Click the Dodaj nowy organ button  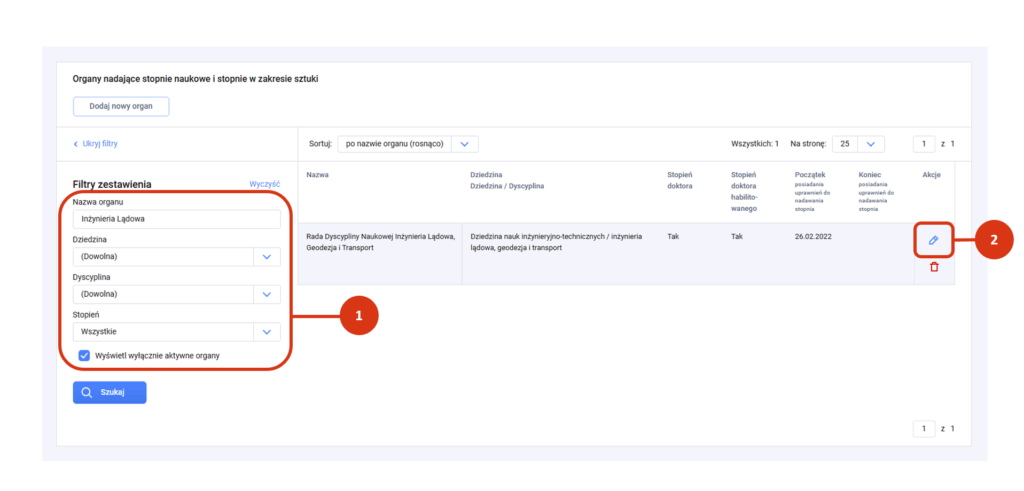pos(121,106)
